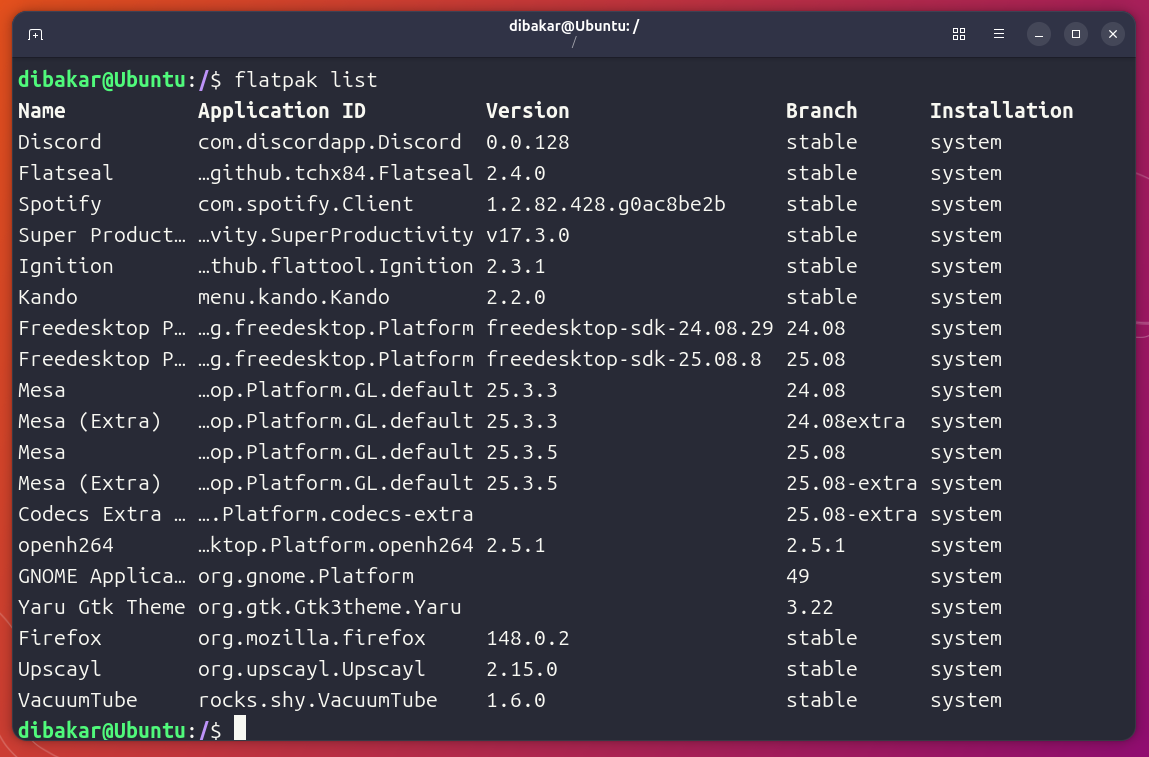
Task: Select the openh264 name entry
Action: click(x=65, y=545)
